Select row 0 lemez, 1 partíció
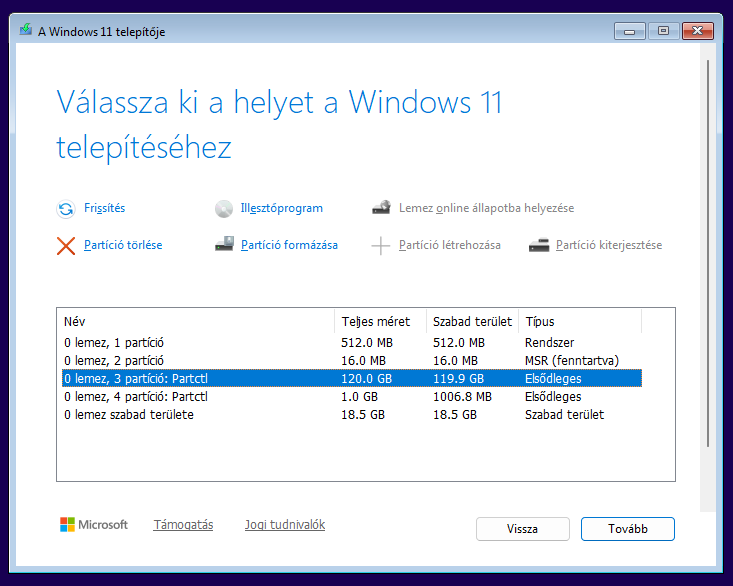 click(352, 343)
